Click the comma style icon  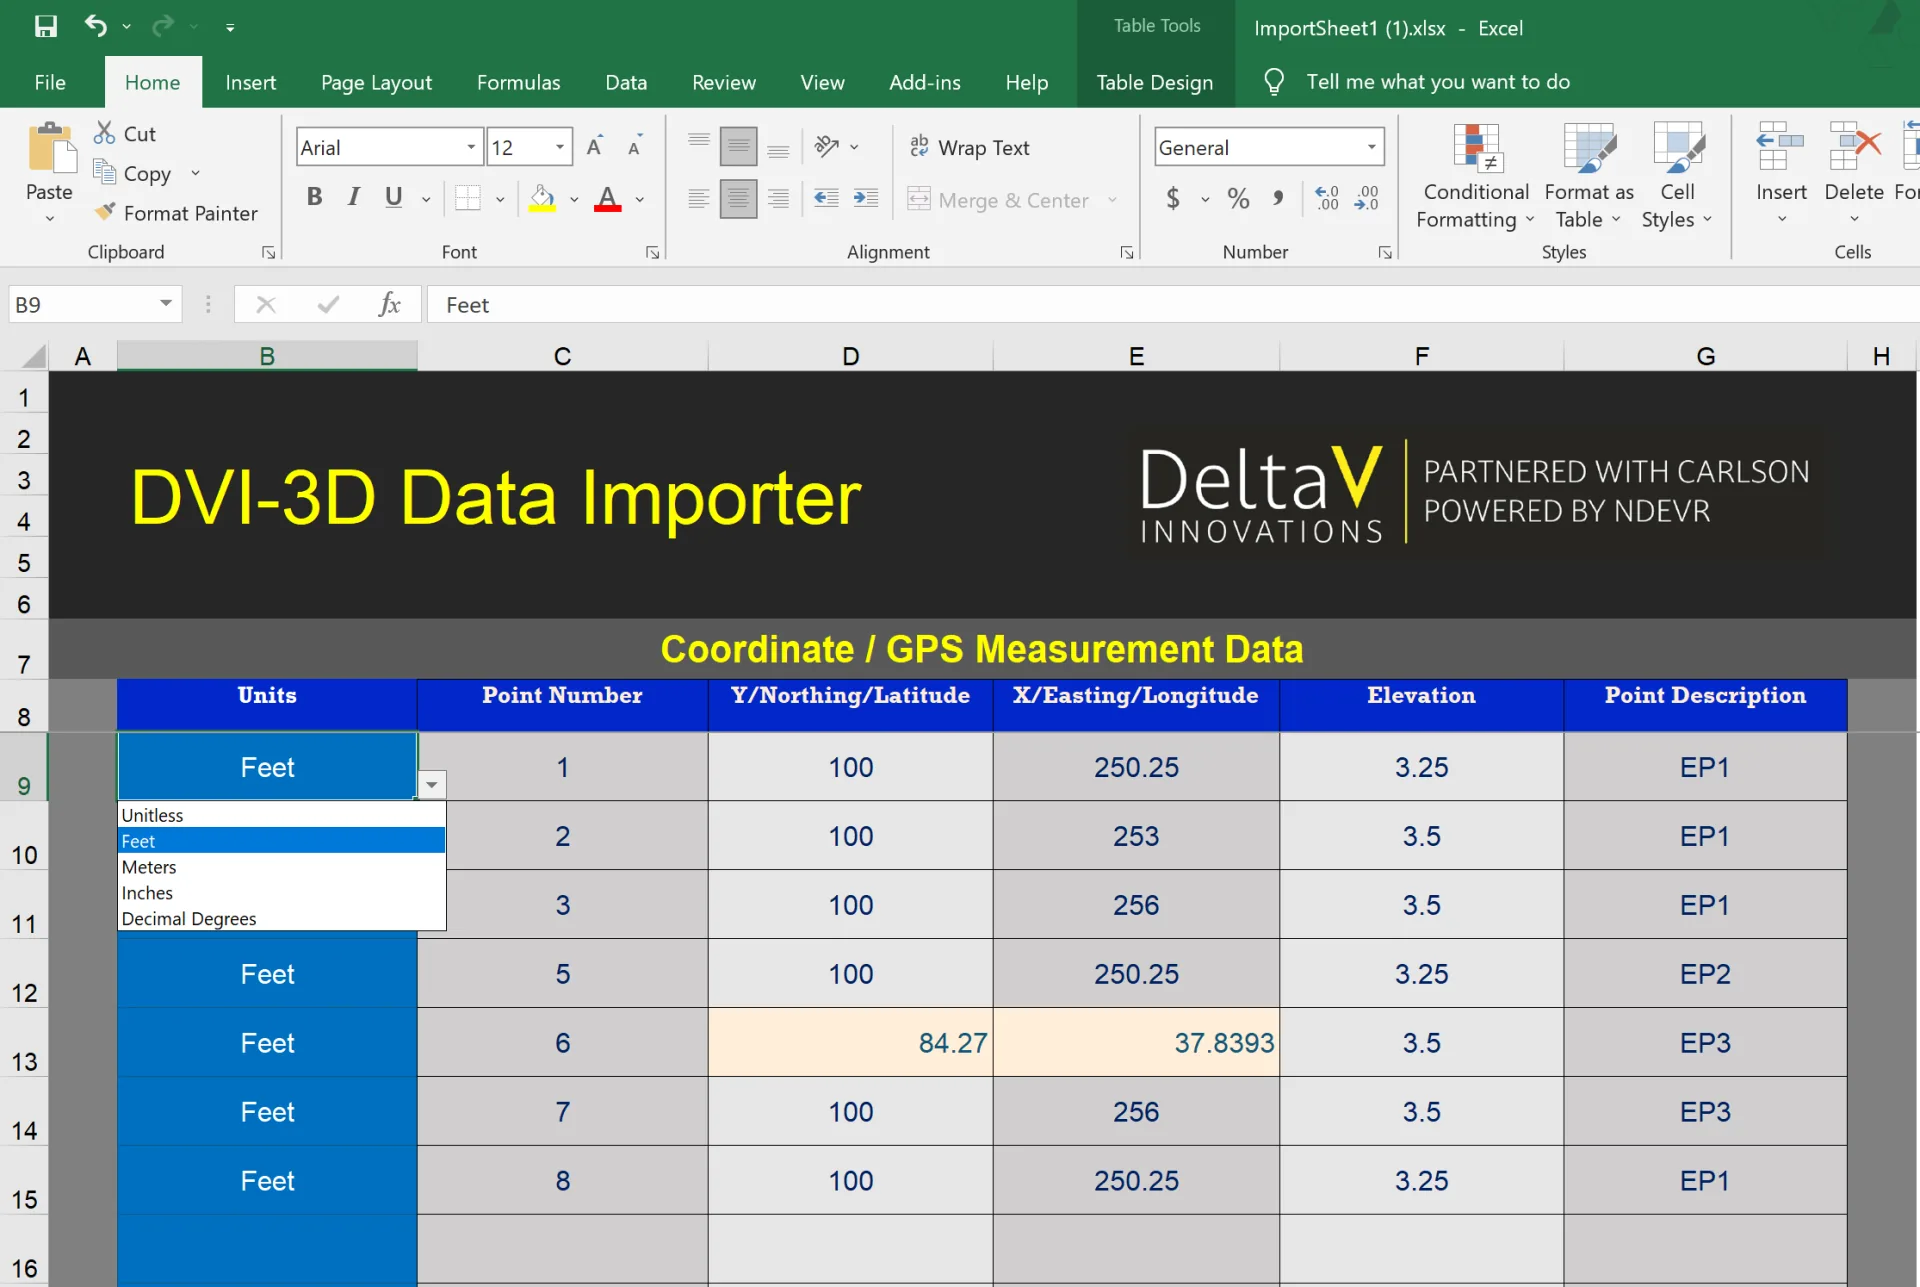[x=1278, y=198]
